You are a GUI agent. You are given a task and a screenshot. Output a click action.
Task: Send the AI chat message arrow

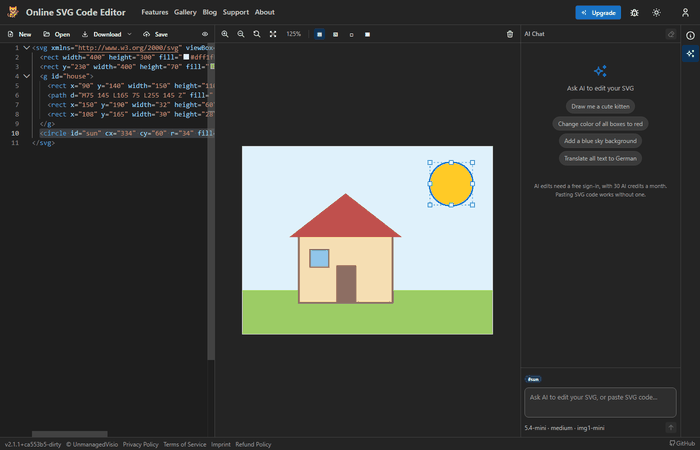click(x=671, y=428)
